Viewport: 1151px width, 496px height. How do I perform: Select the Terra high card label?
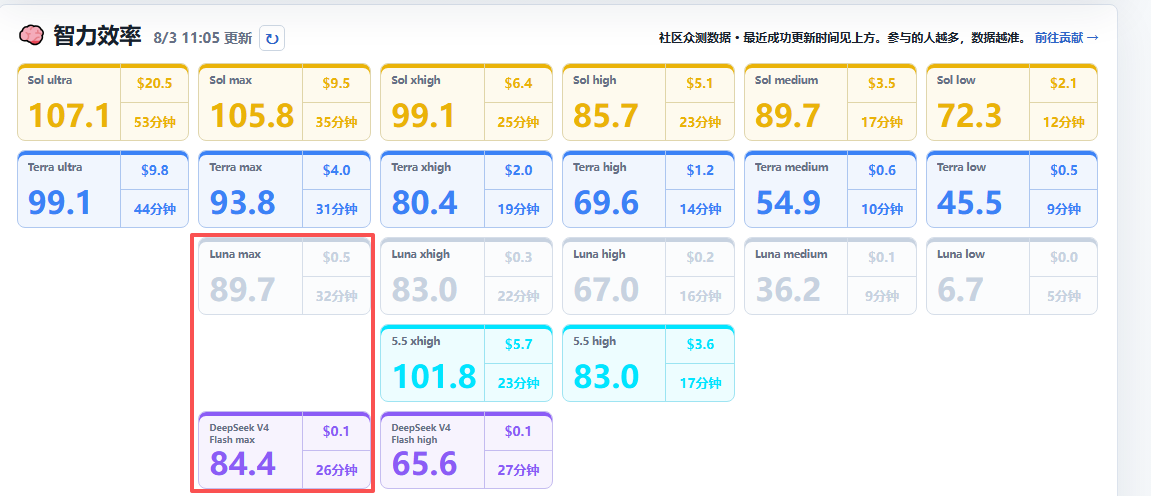pyautogui.click(x=600, y=167)
